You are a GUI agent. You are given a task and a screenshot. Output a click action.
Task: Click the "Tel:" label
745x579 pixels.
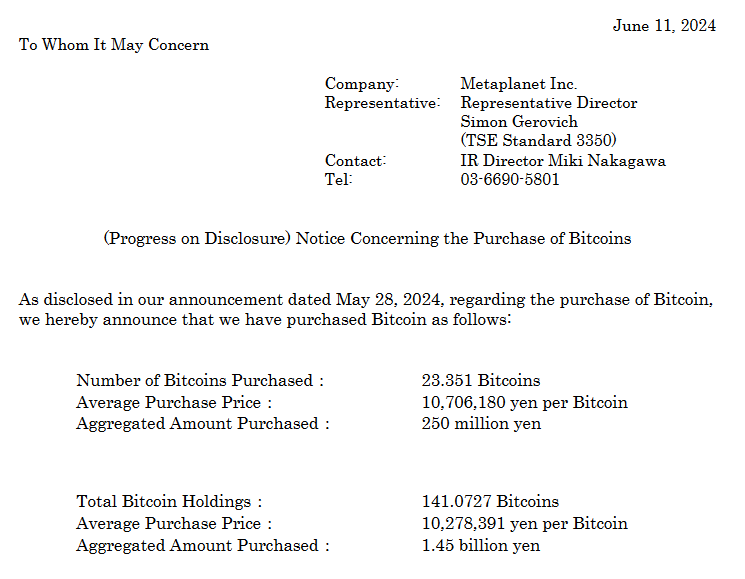[339, 180]
